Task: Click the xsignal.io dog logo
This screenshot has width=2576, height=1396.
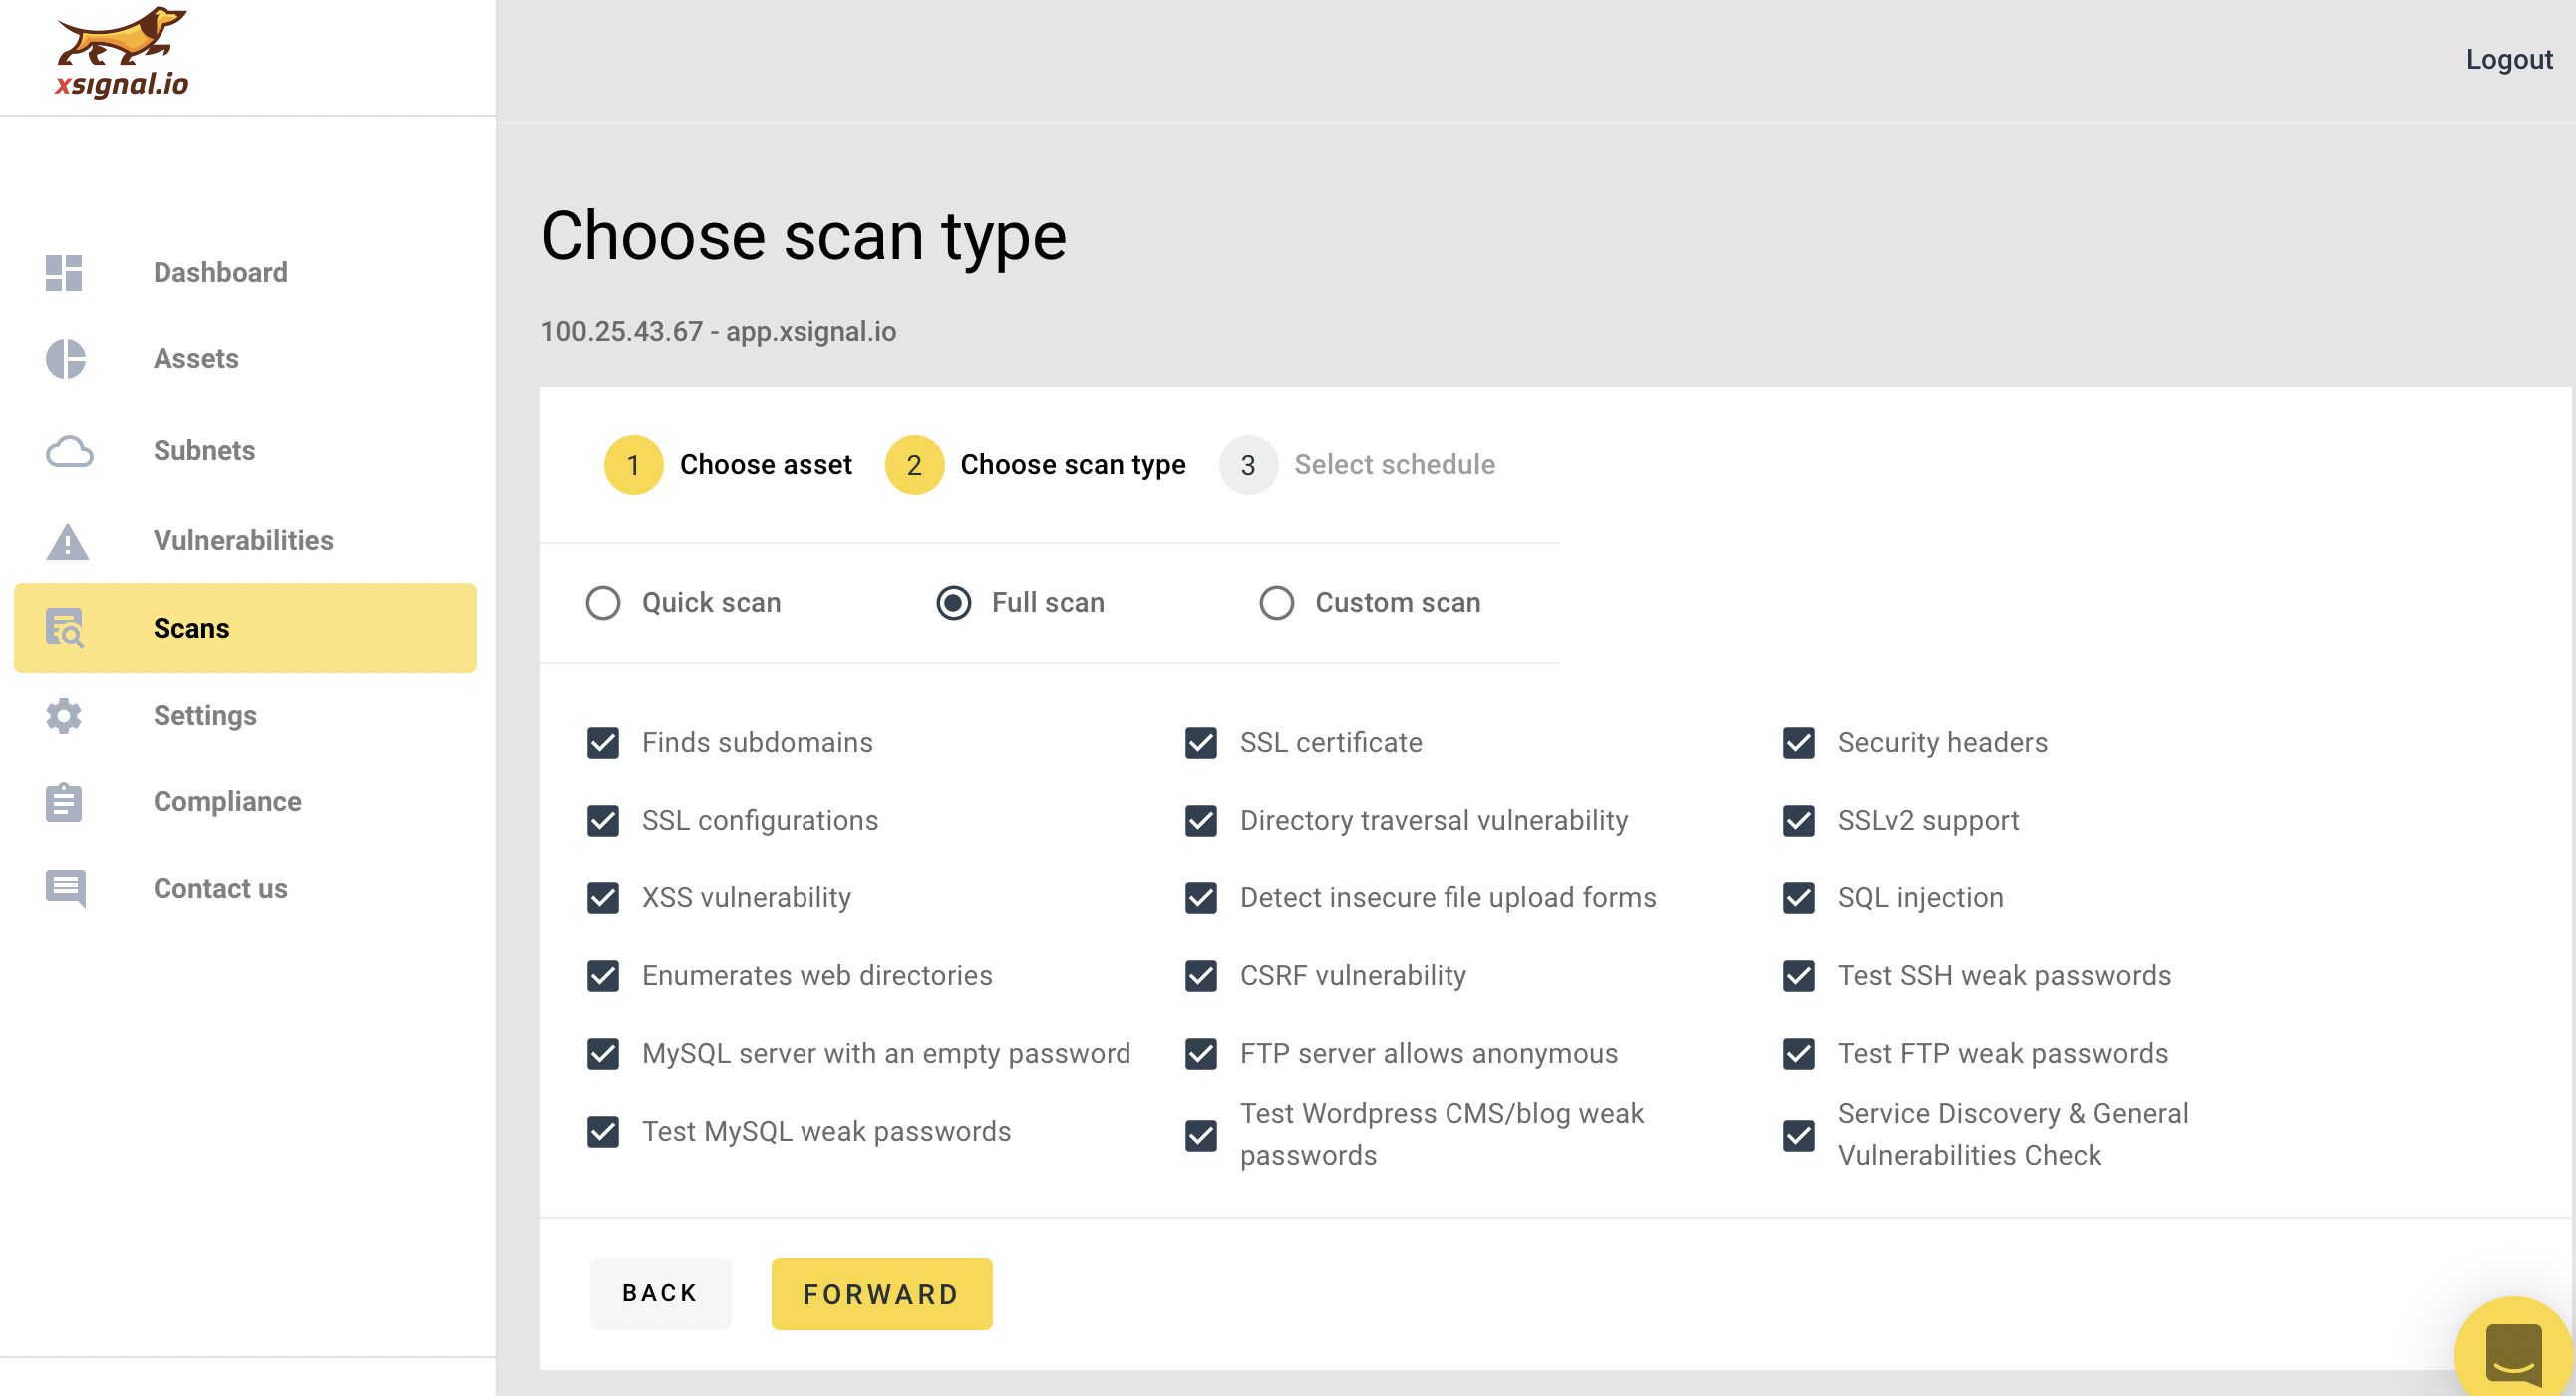Action: click(121, 53)
